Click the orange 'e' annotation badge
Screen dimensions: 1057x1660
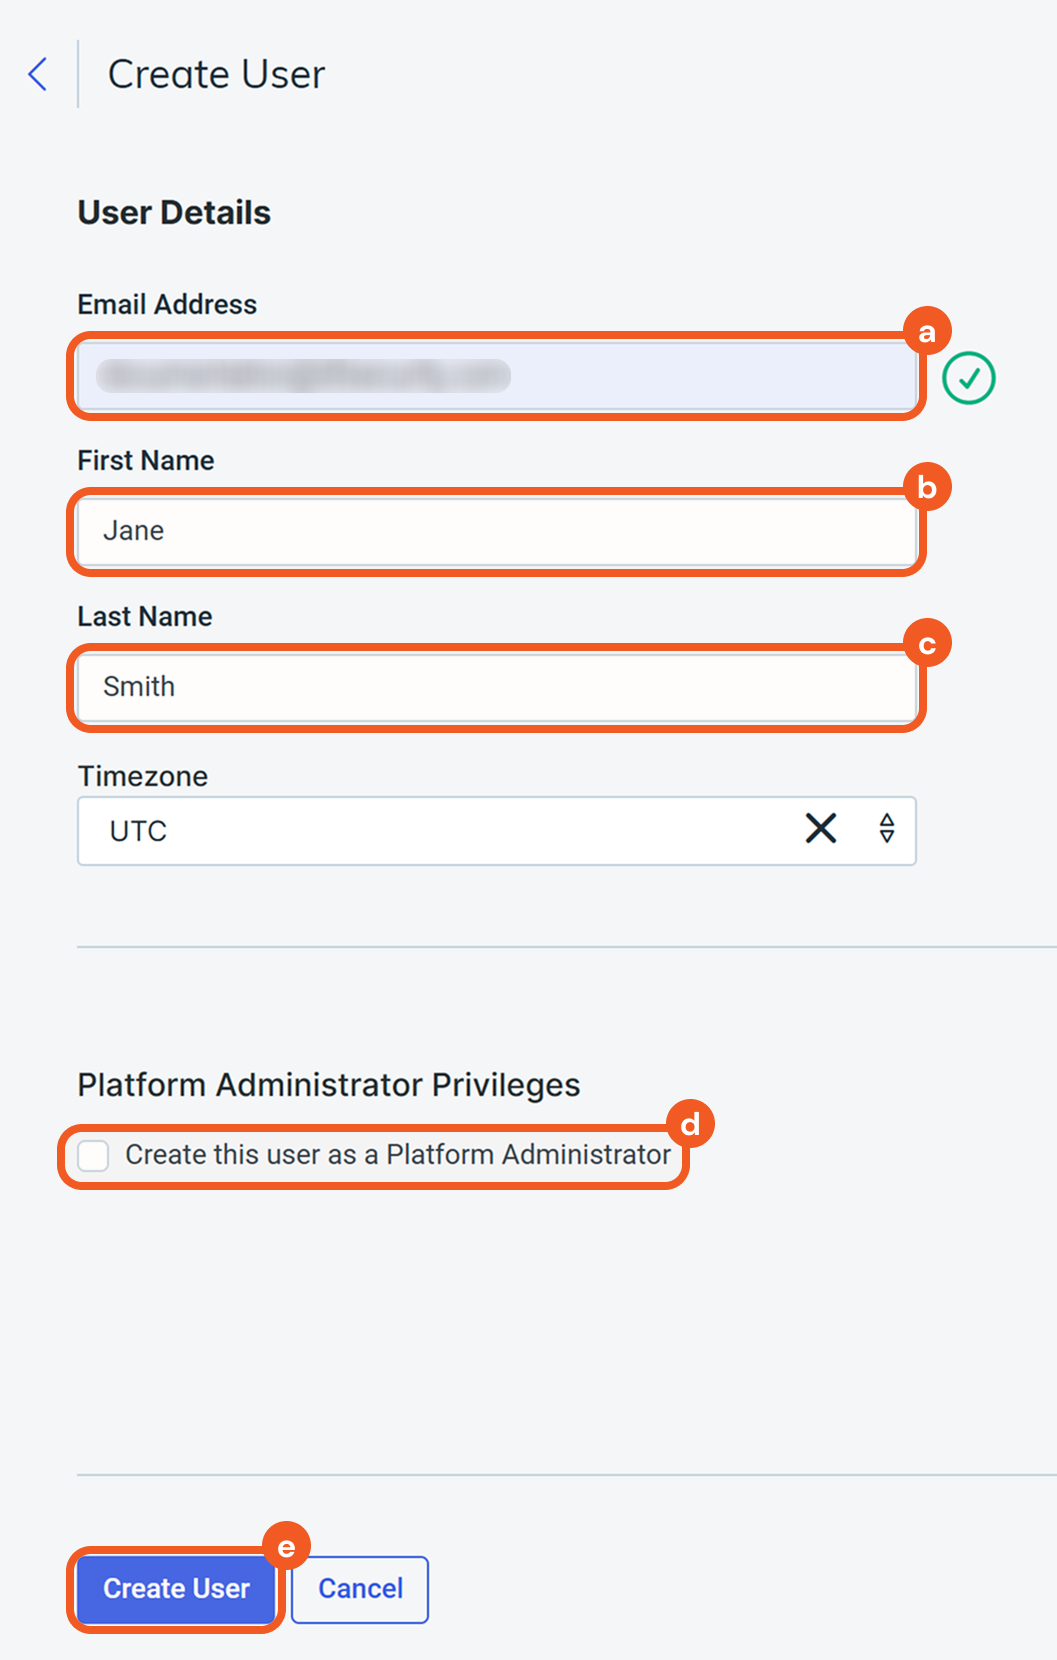[286, 1547]
